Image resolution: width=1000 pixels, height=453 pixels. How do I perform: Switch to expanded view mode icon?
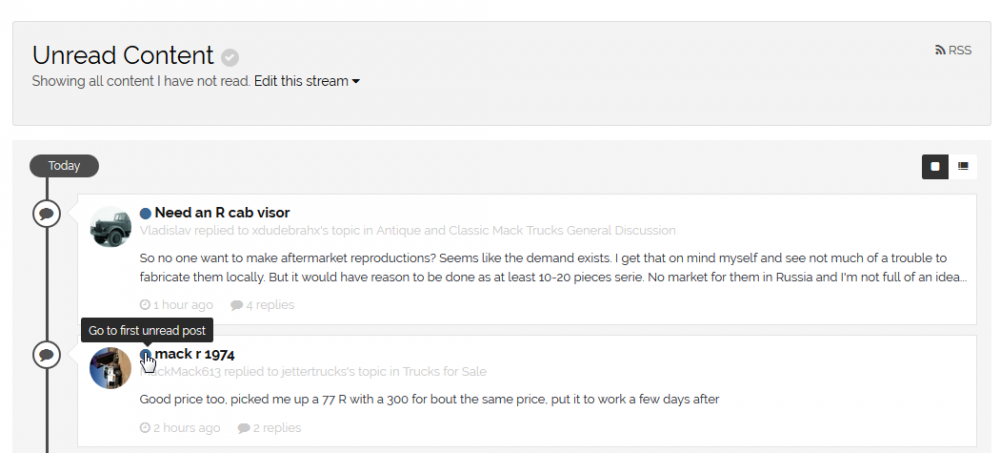(935, 167)
